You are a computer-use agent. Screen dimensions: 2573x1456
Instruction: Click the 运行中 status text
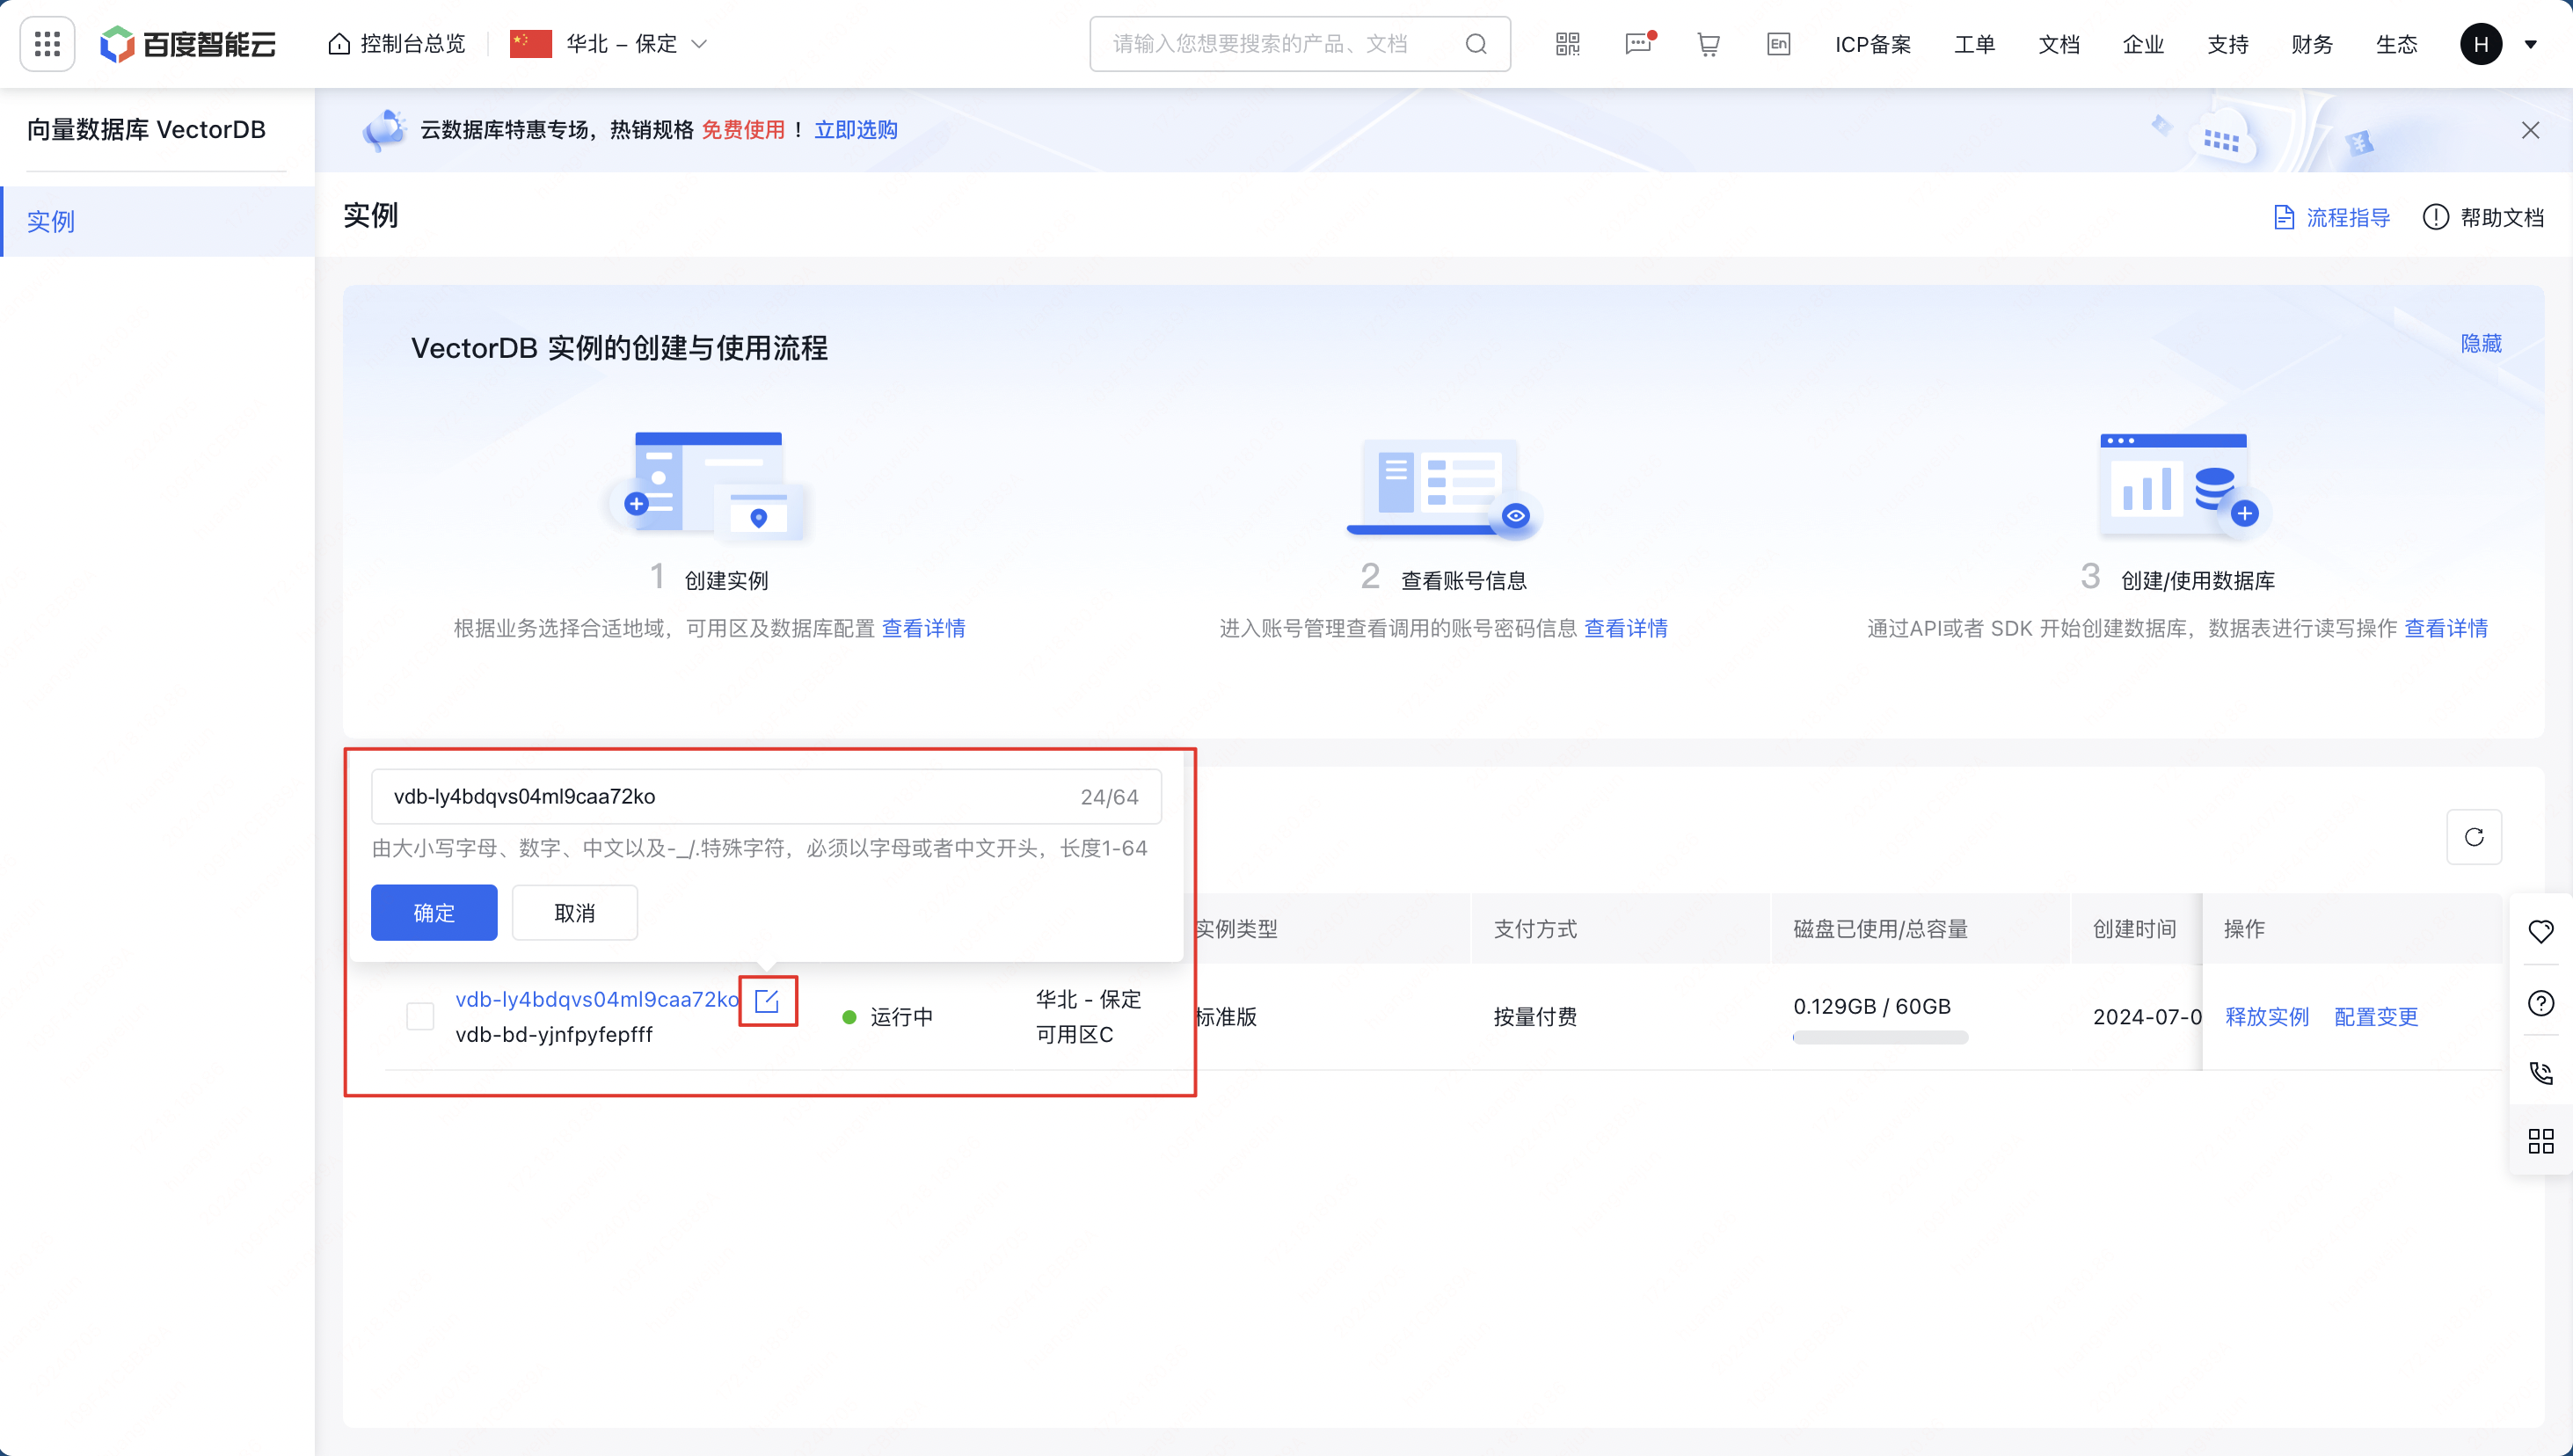pos(901,1016)
